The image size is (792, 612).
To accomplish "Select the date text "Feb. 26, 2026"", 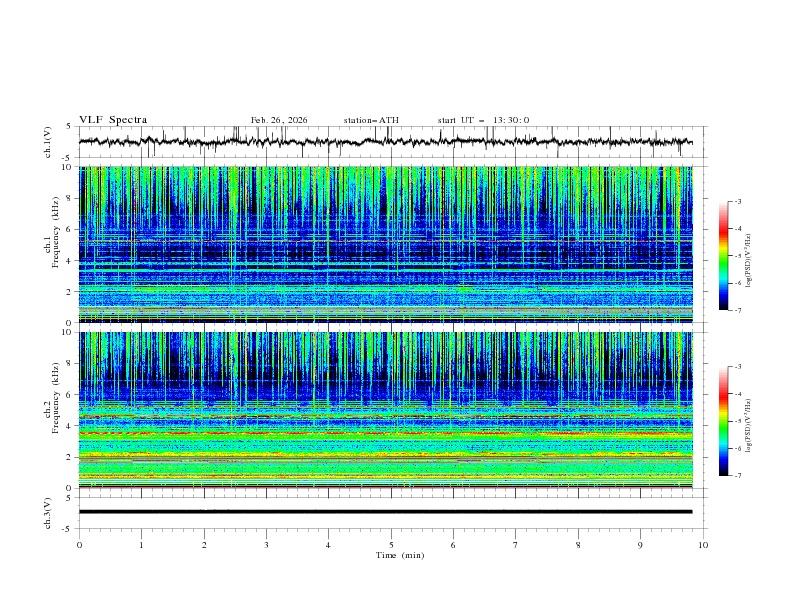I will tap(279, 120).
